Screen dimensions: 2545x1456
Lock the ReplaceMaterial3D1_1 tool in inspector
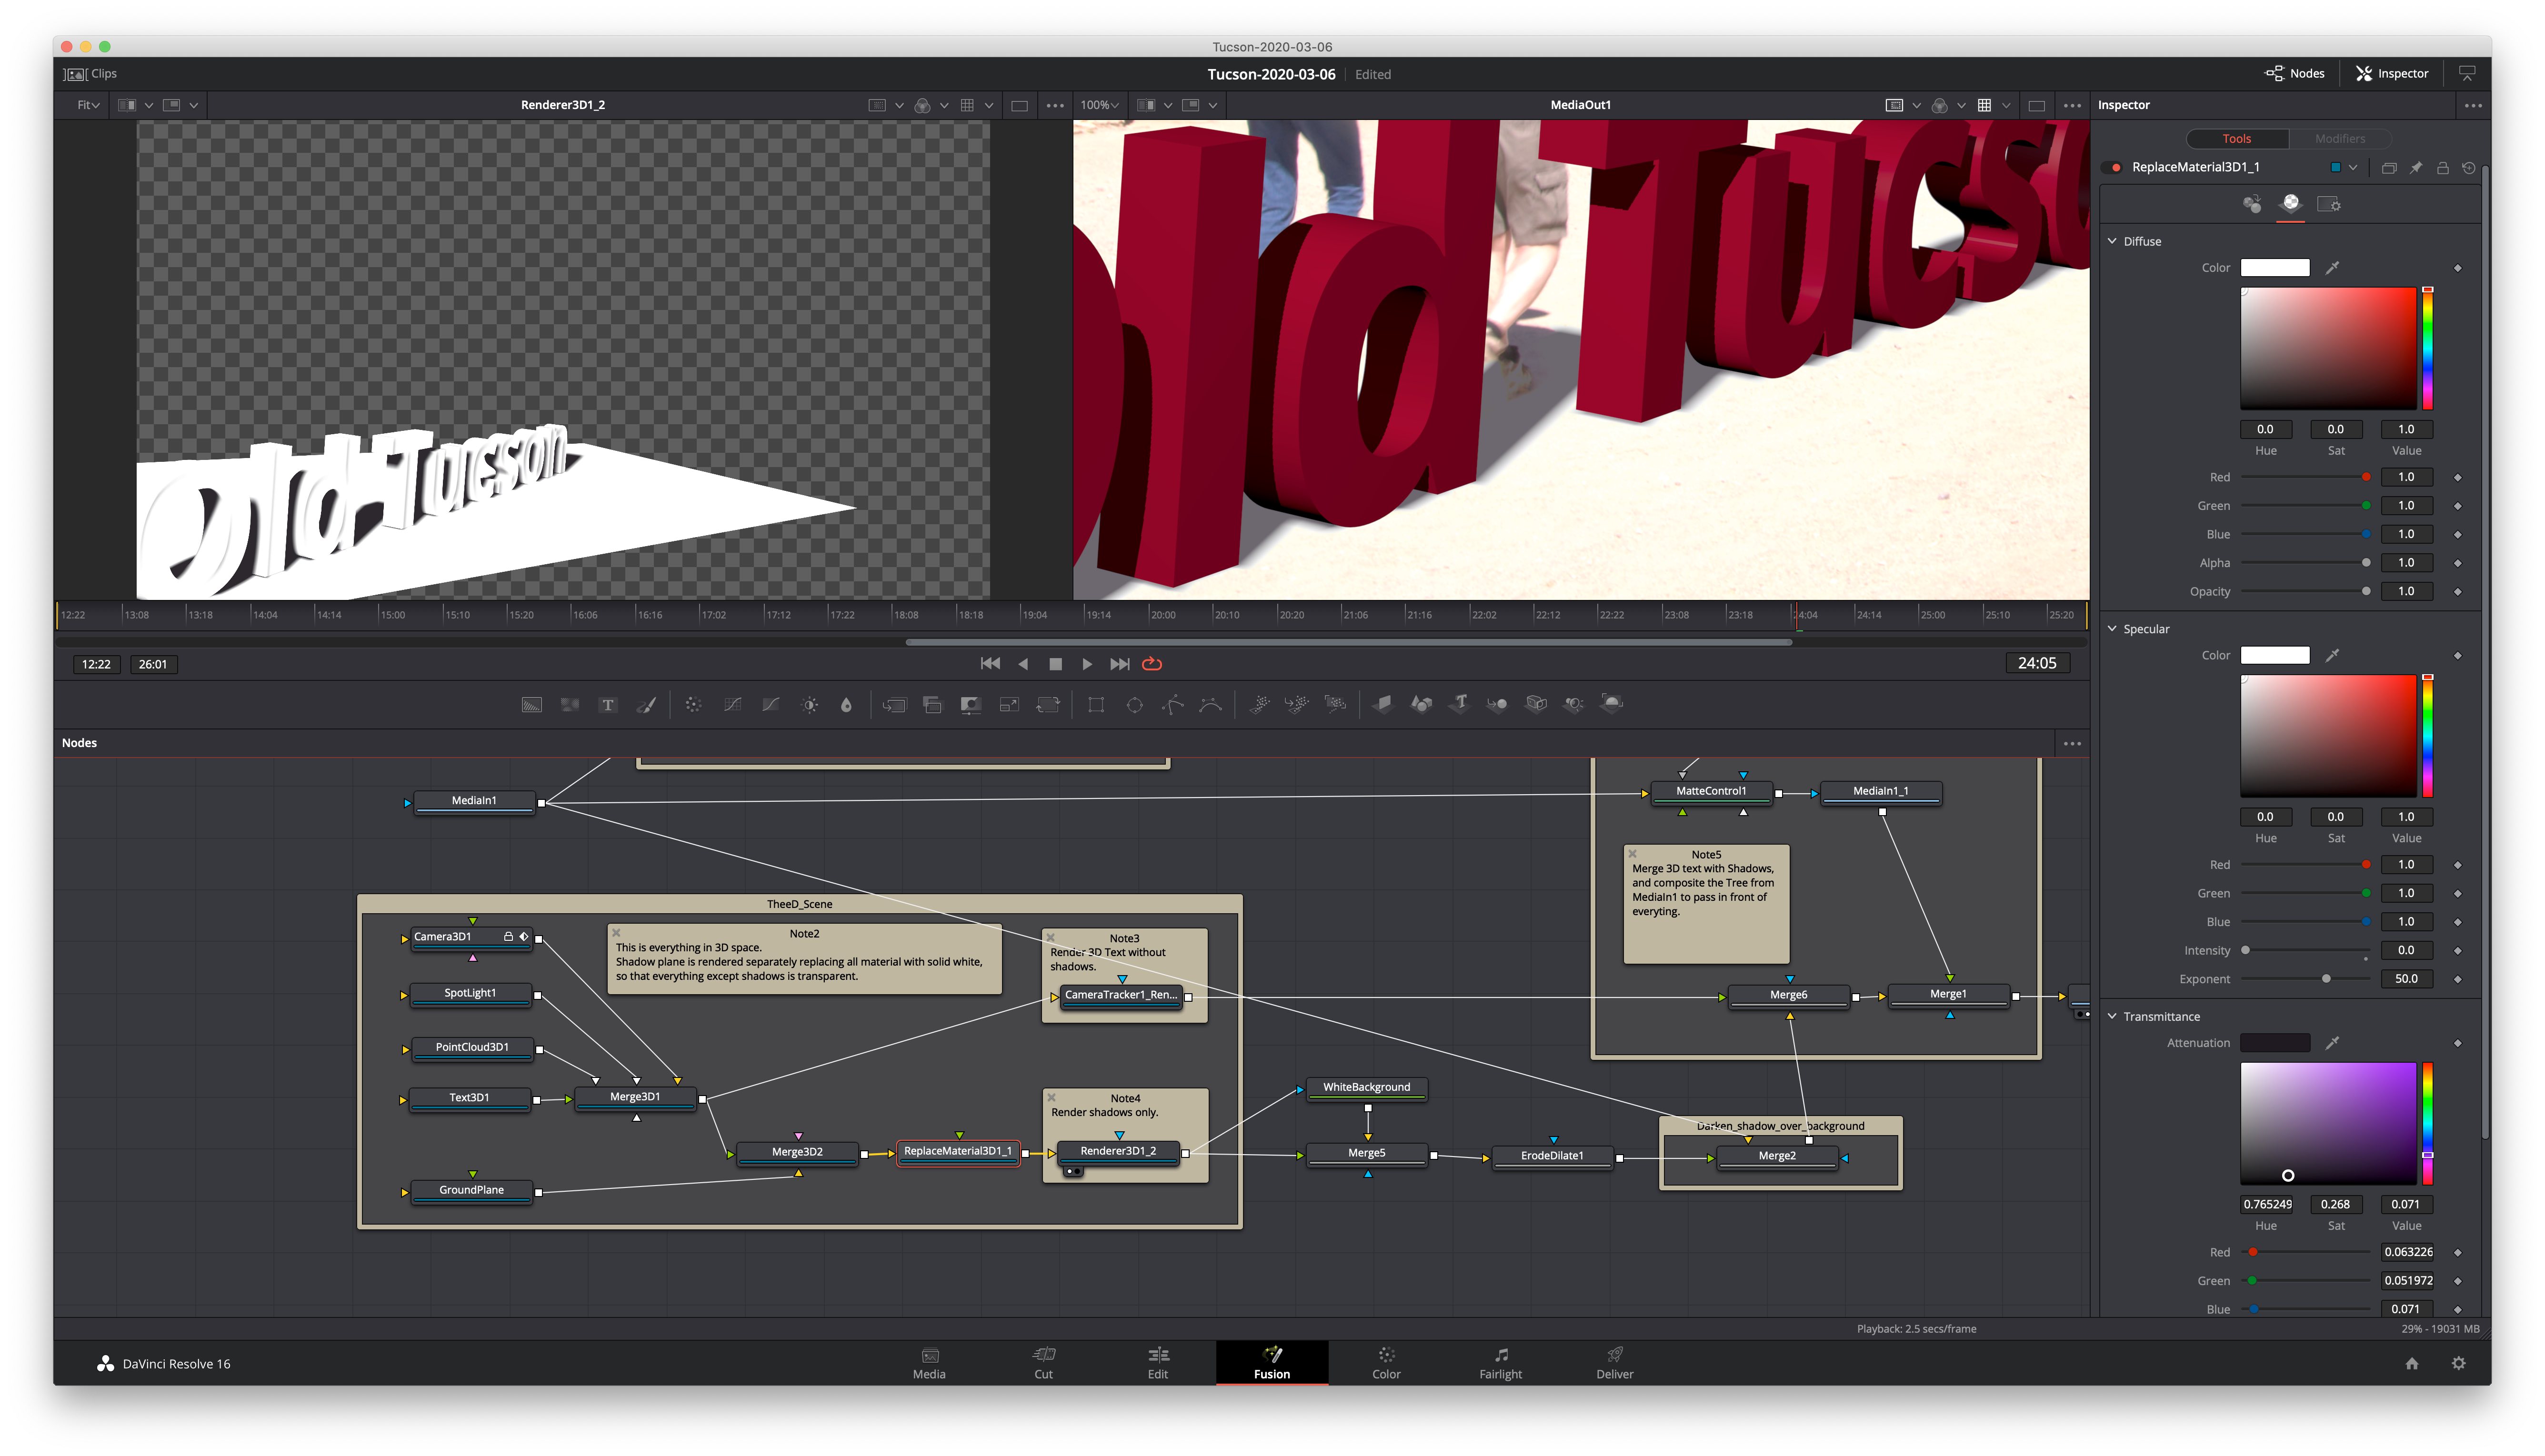pyautogui.click(x=2442, y=168)
